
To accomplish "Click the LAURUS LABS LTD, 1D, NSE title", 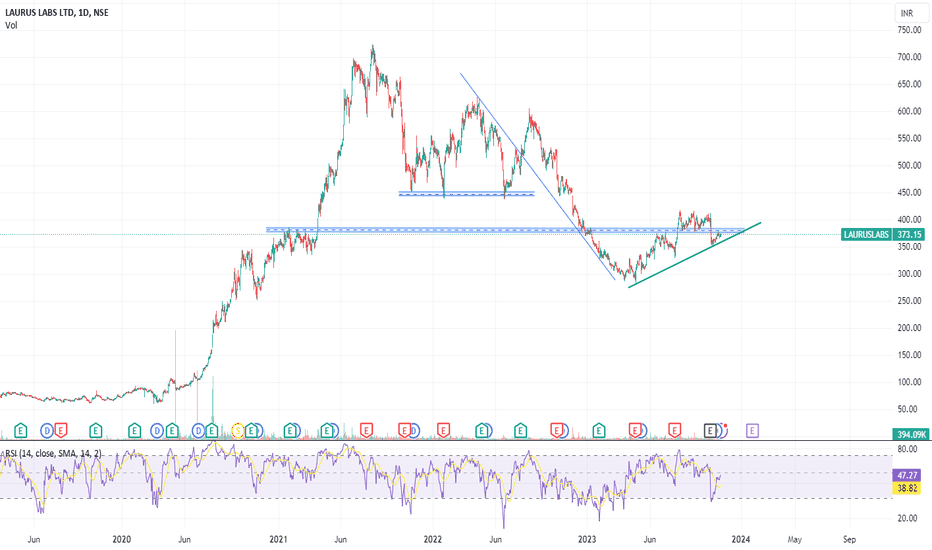I will point(56,12).
